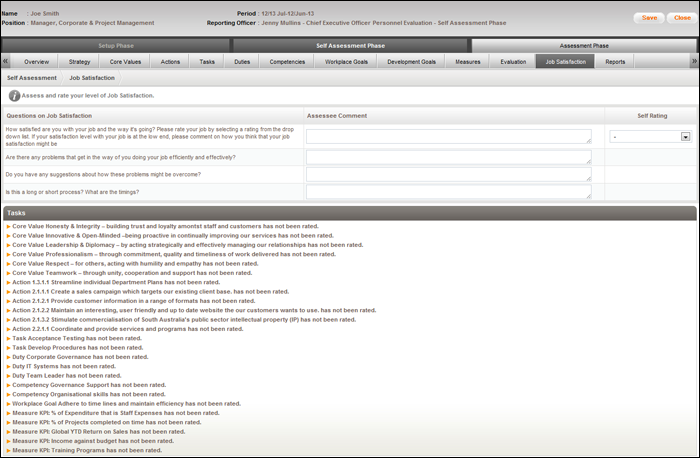Select the Job Satisfaction tab
Screen dimensions: 700x458
pos(566,62)
